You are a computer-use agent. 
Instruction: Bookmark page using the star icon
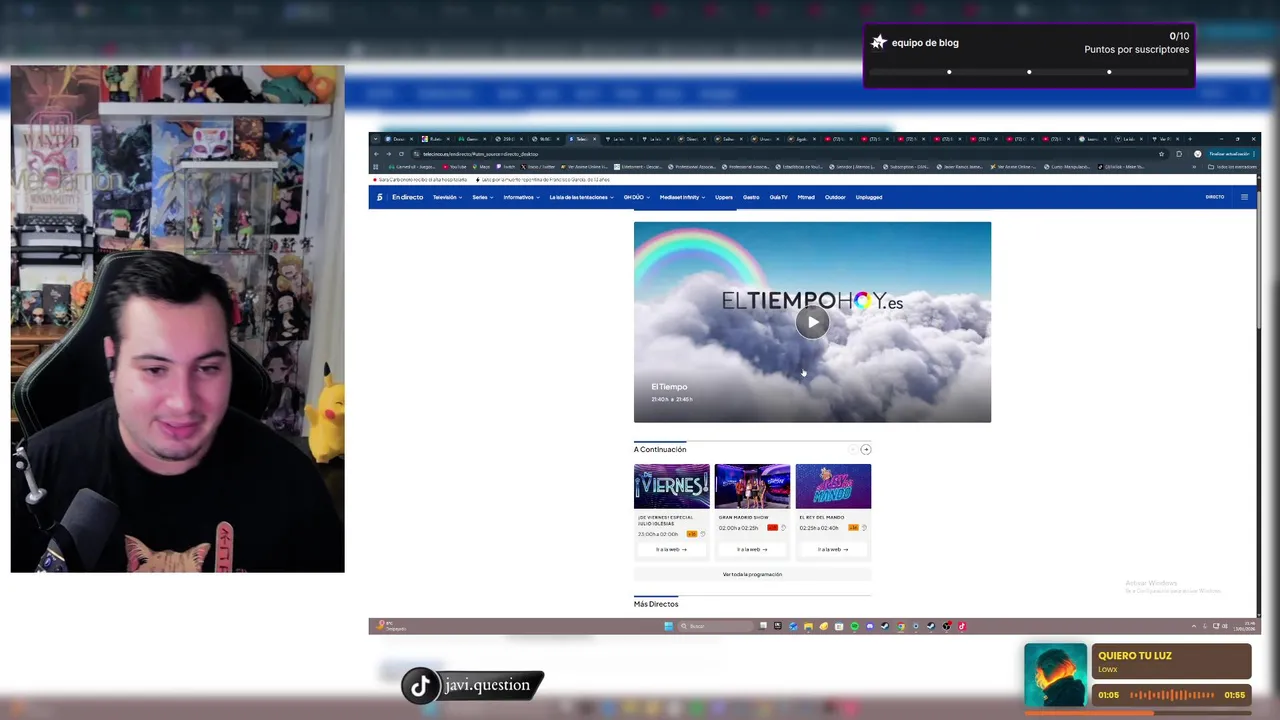pos(1161,154)
